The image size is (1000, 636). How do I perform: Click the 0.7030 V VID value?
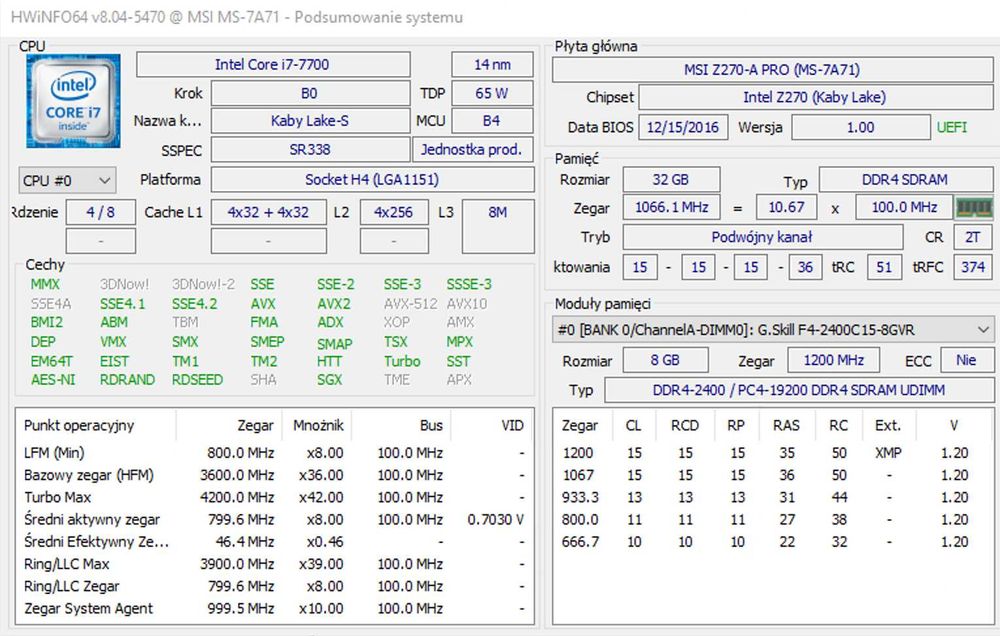click(x=496, y=520)
